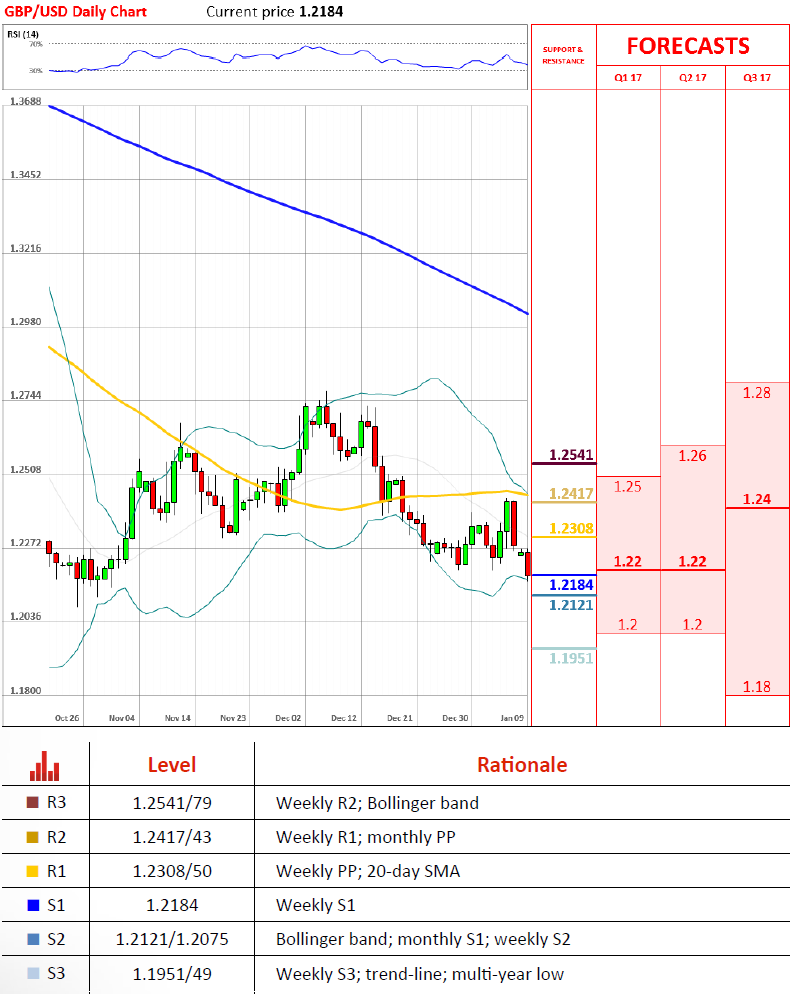Click the 1.1951 support level label

[570, 657]
